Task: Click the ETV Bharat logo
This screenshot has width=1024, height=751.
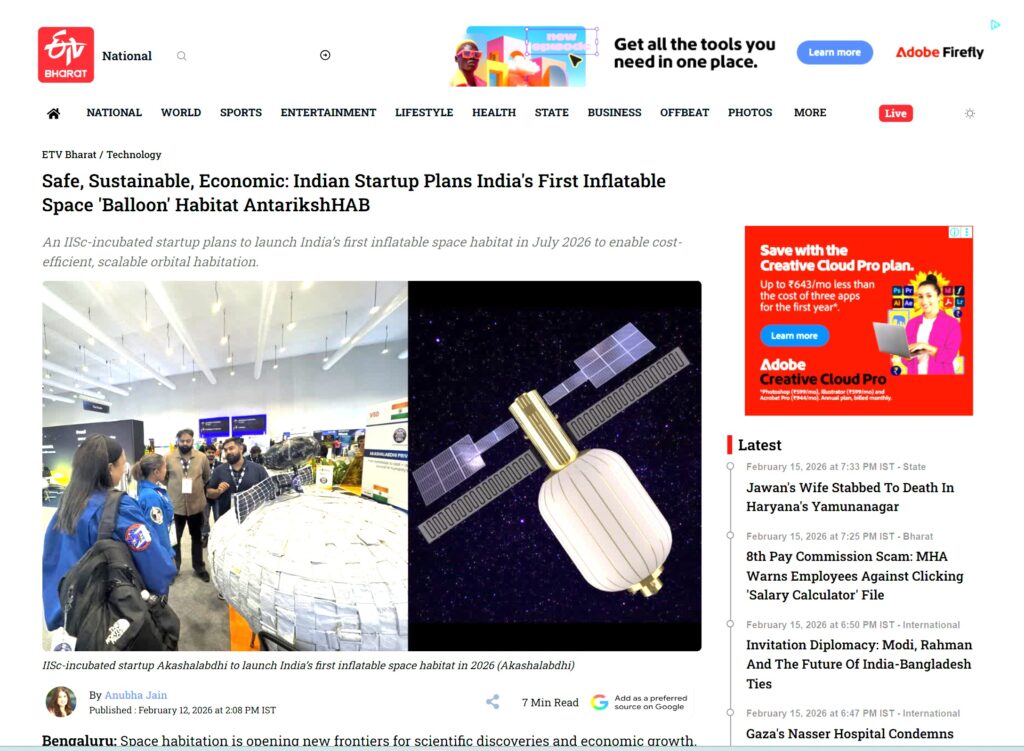Action: [x=66, y=55]
